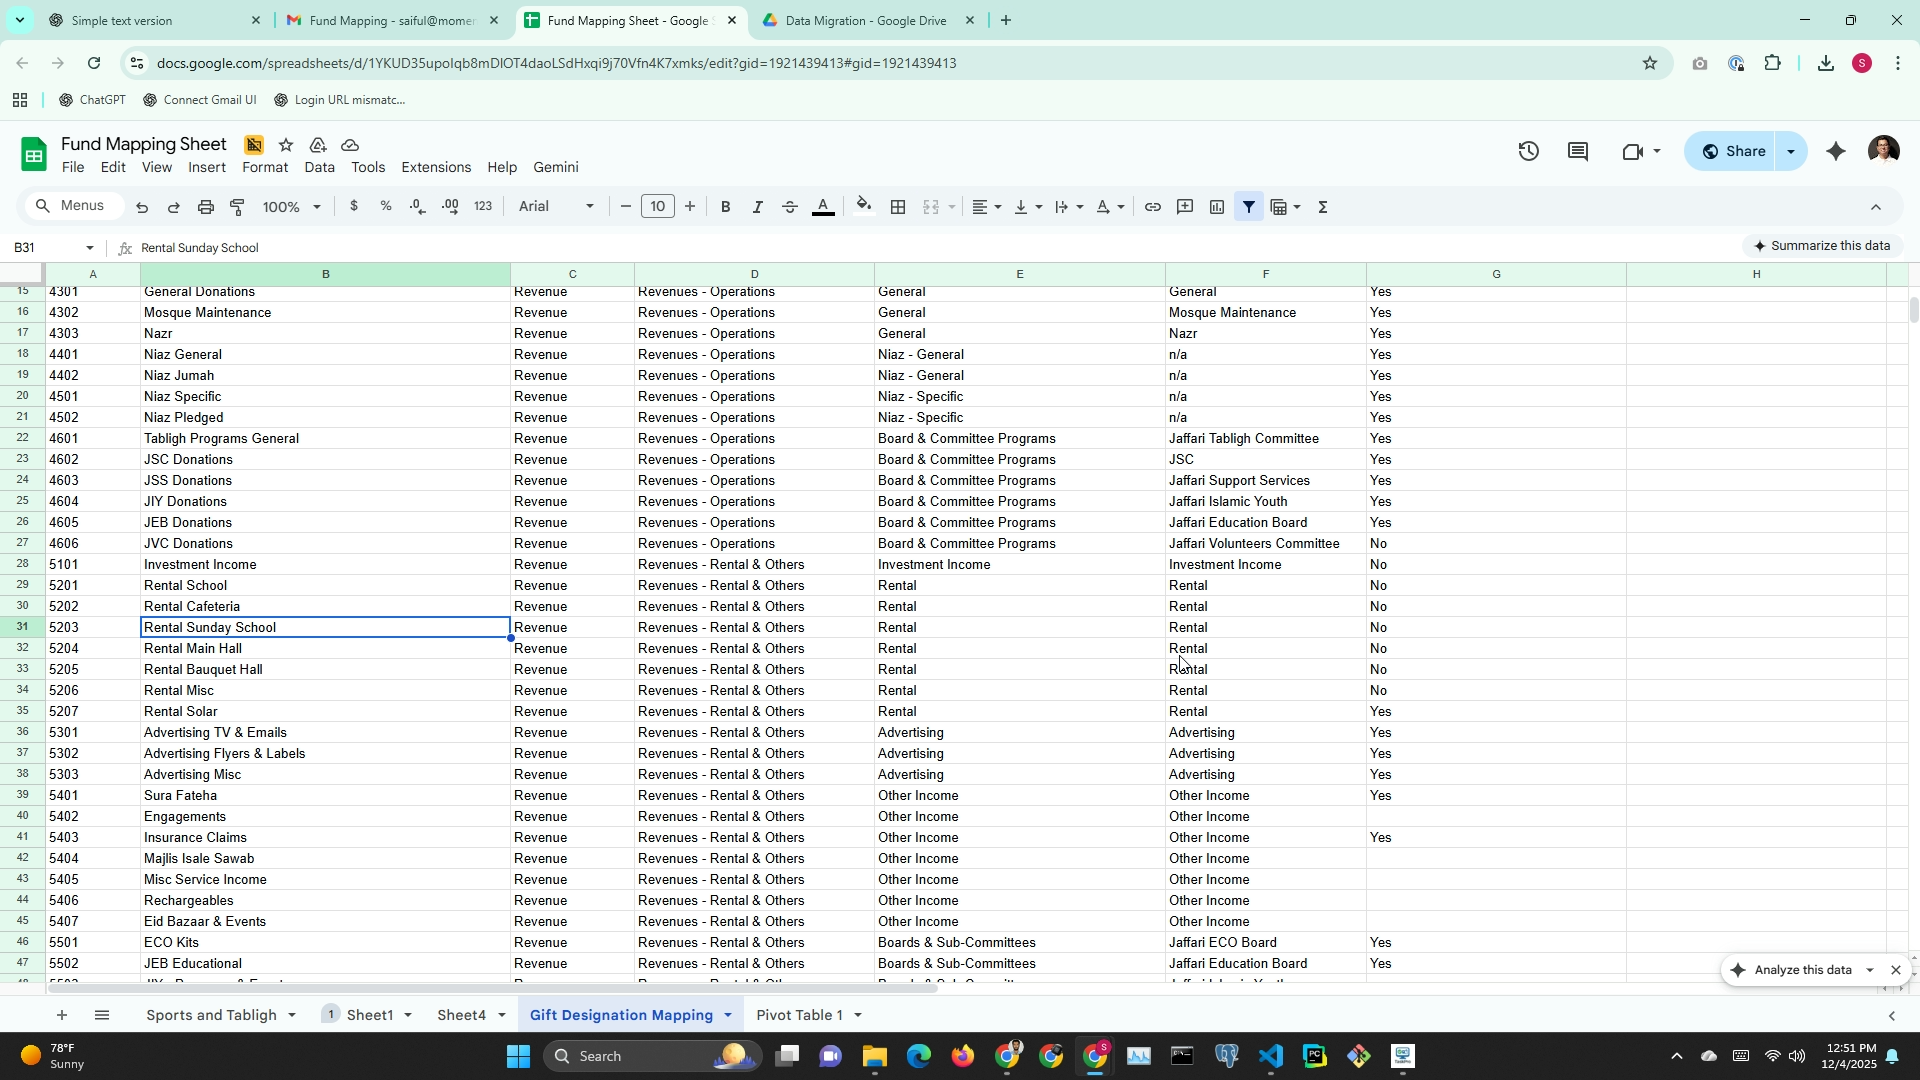Click the insert chart icon
The image size is (1920, 1080).
pos(1216,207)
